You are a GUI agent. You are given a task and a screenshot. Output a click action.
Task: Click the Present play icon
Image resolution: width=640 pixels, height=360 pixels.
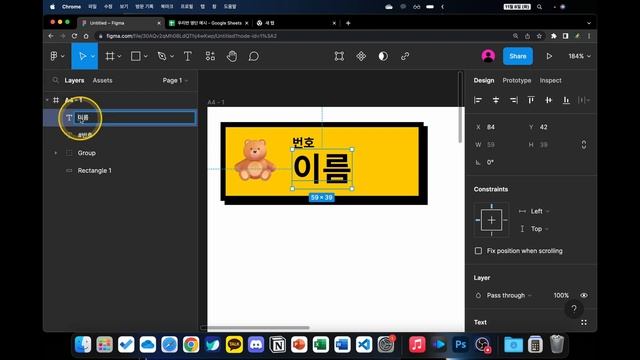click(549, 56)
